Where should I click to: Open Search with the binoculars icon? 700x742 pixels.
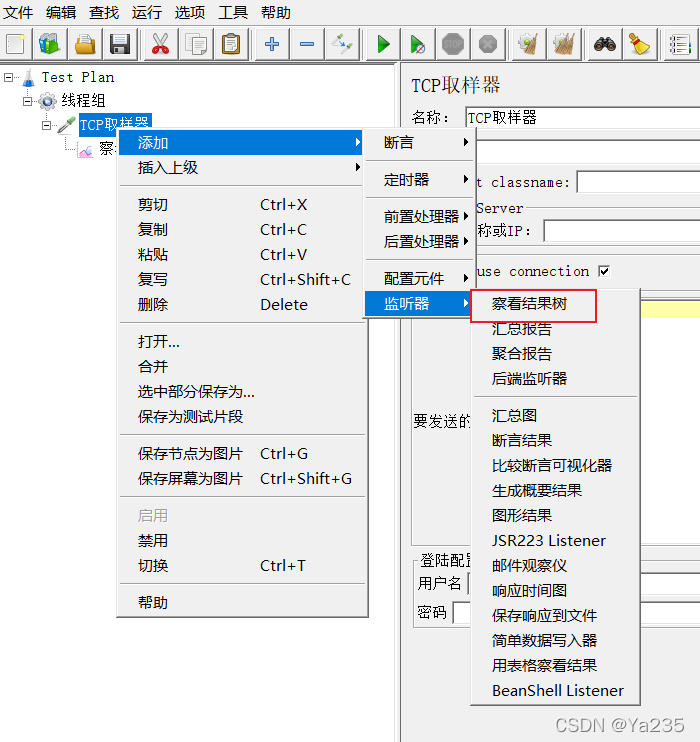coord(604,44)
